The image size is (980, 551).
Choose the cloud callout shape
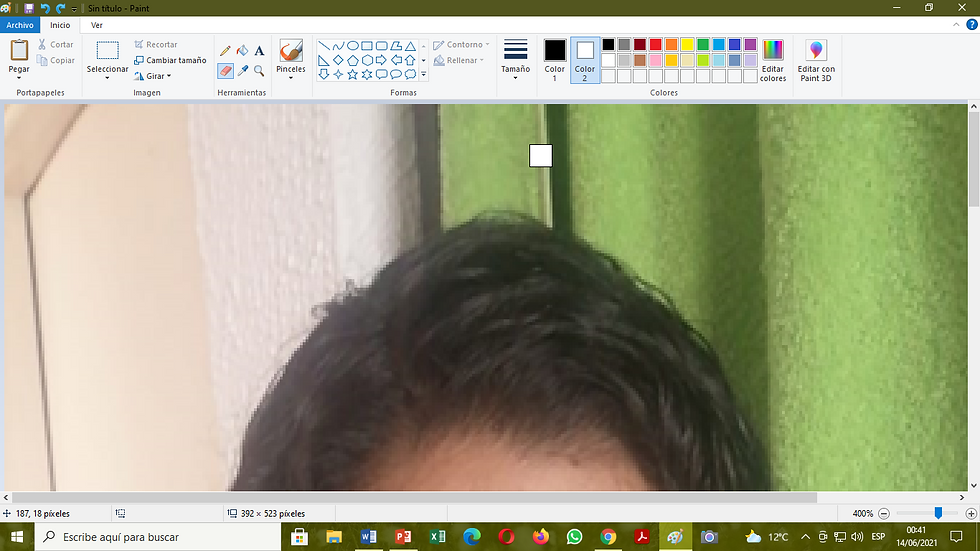tap(410, 74)
